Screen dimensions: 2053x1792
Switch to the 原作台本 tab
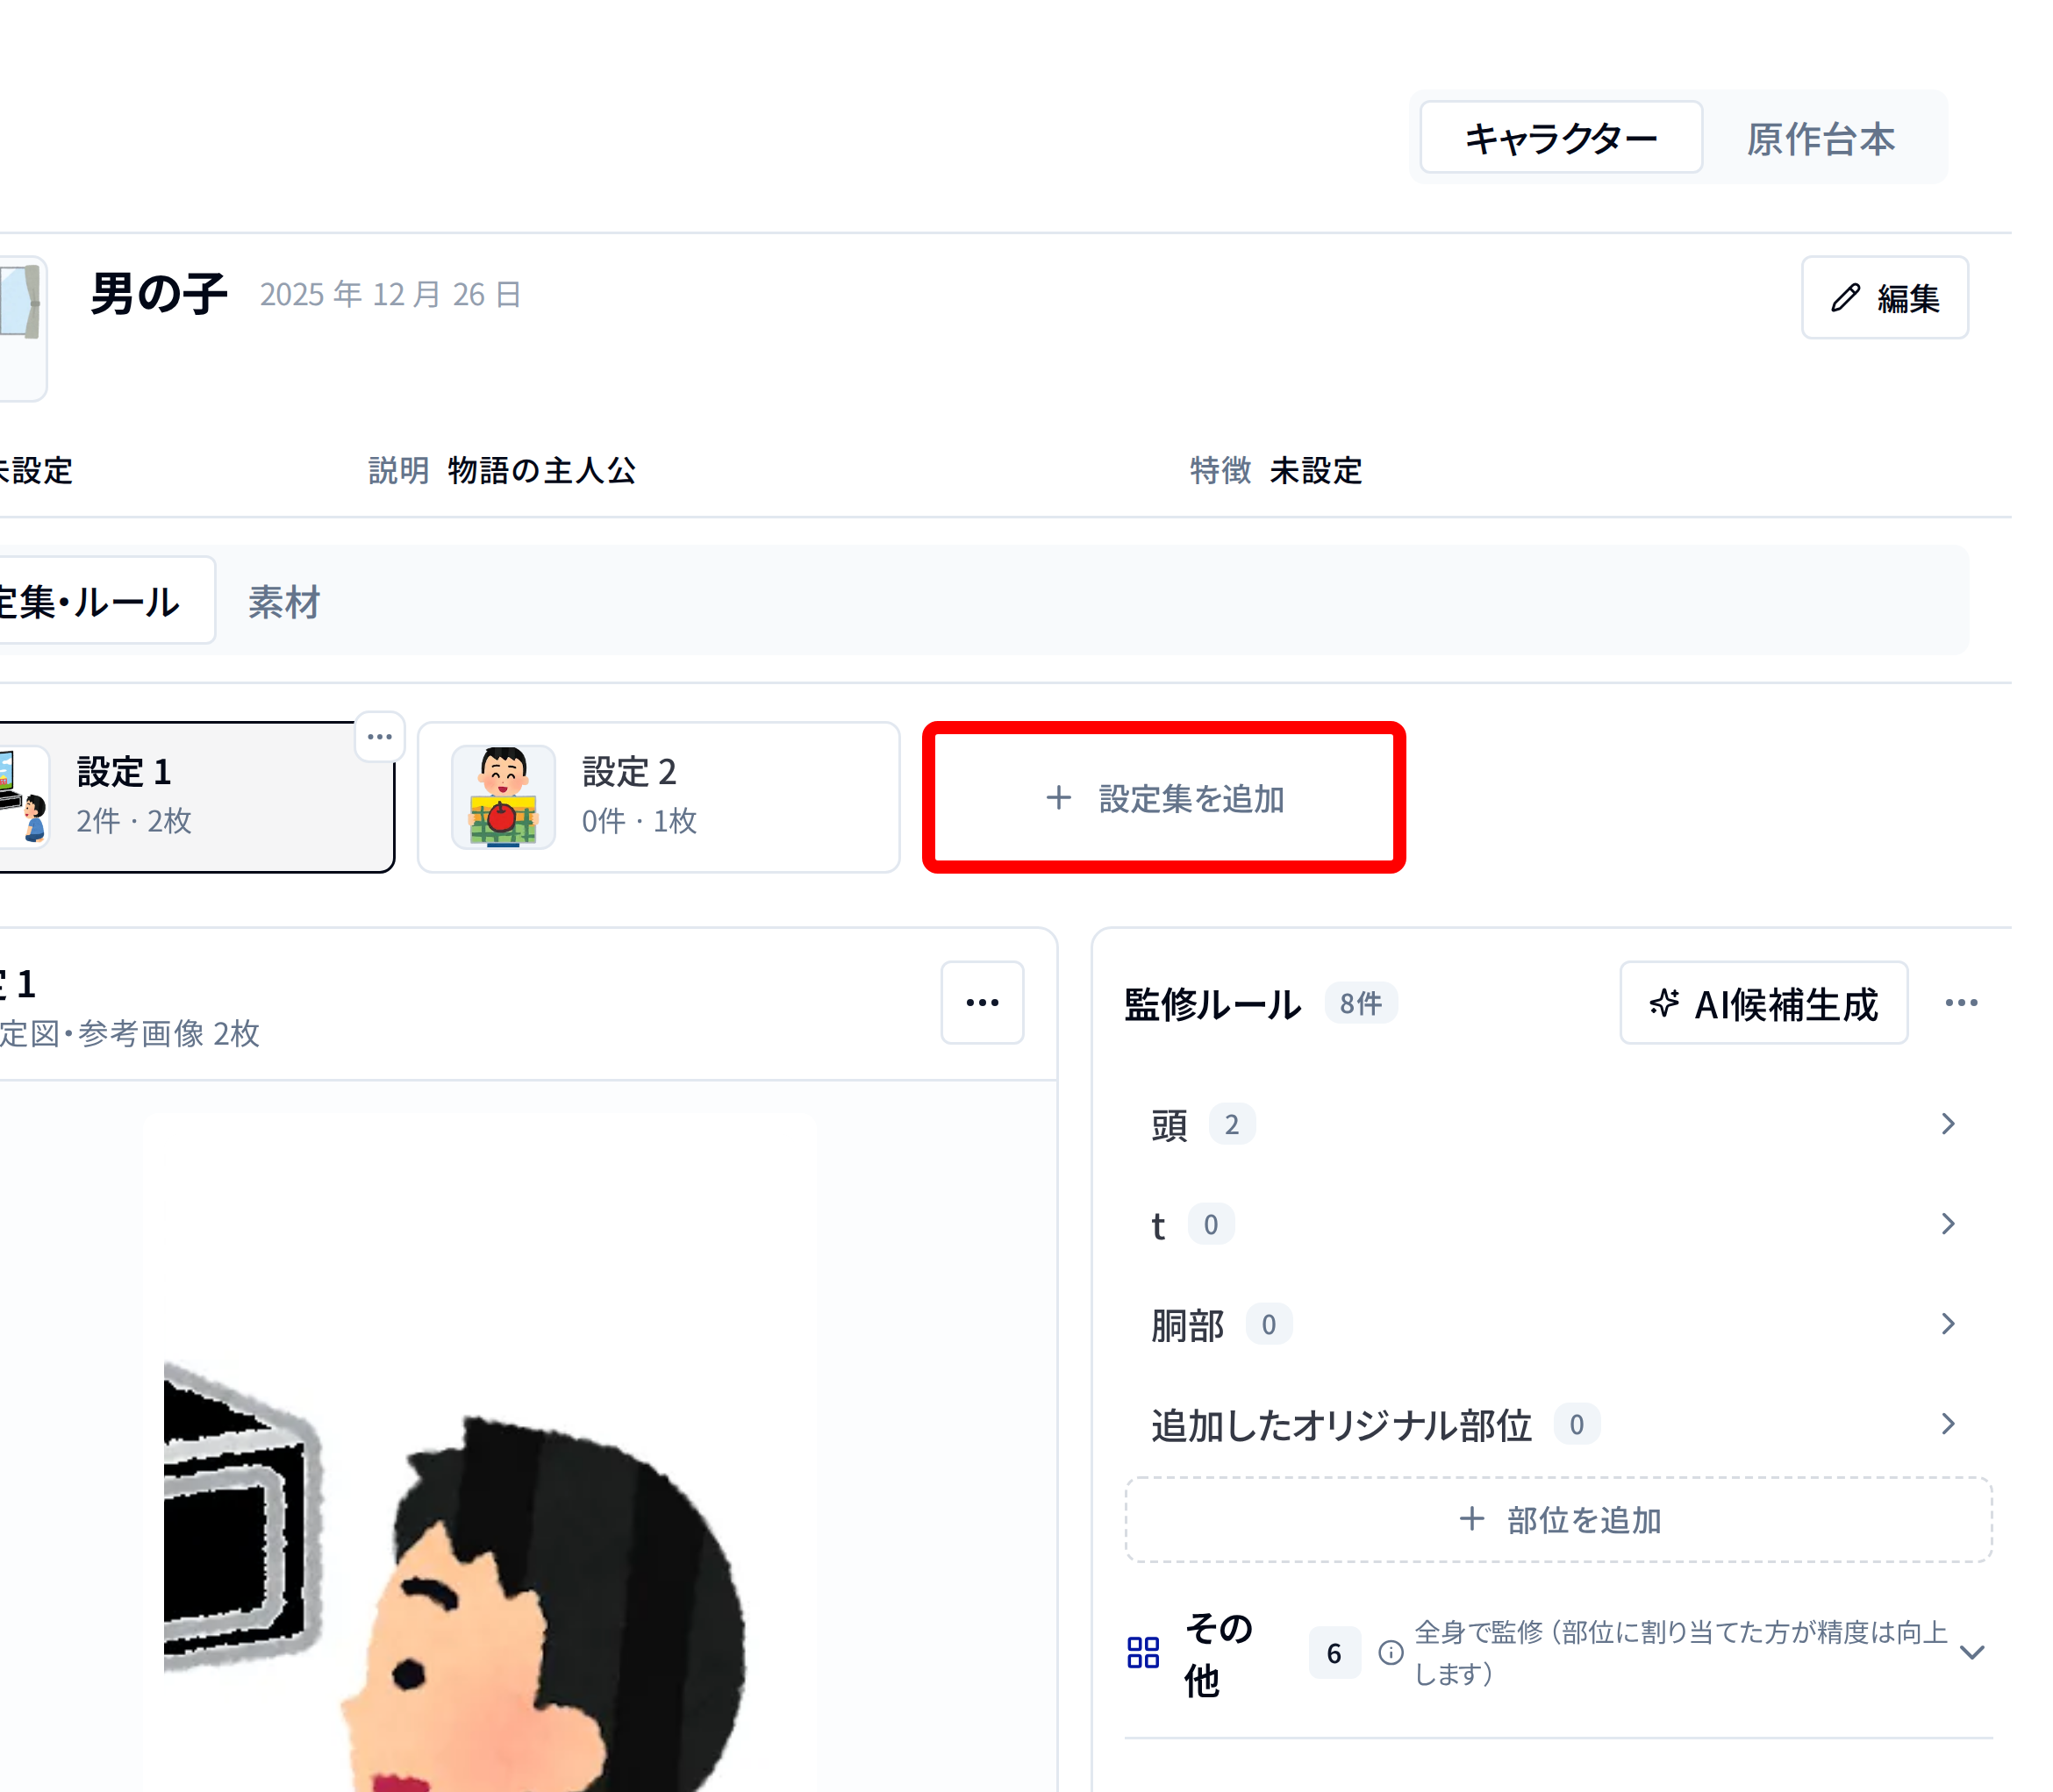click(x=1820, y=138)
